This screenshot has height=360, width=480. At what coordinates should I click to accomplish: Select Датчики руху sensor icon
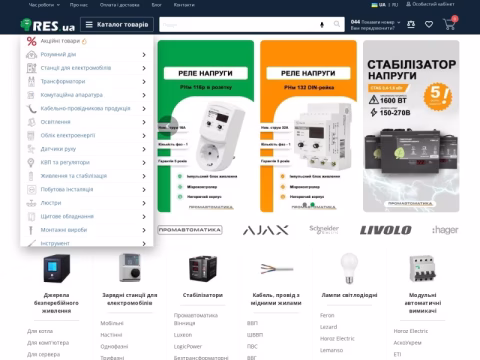(x=31, y=149)
